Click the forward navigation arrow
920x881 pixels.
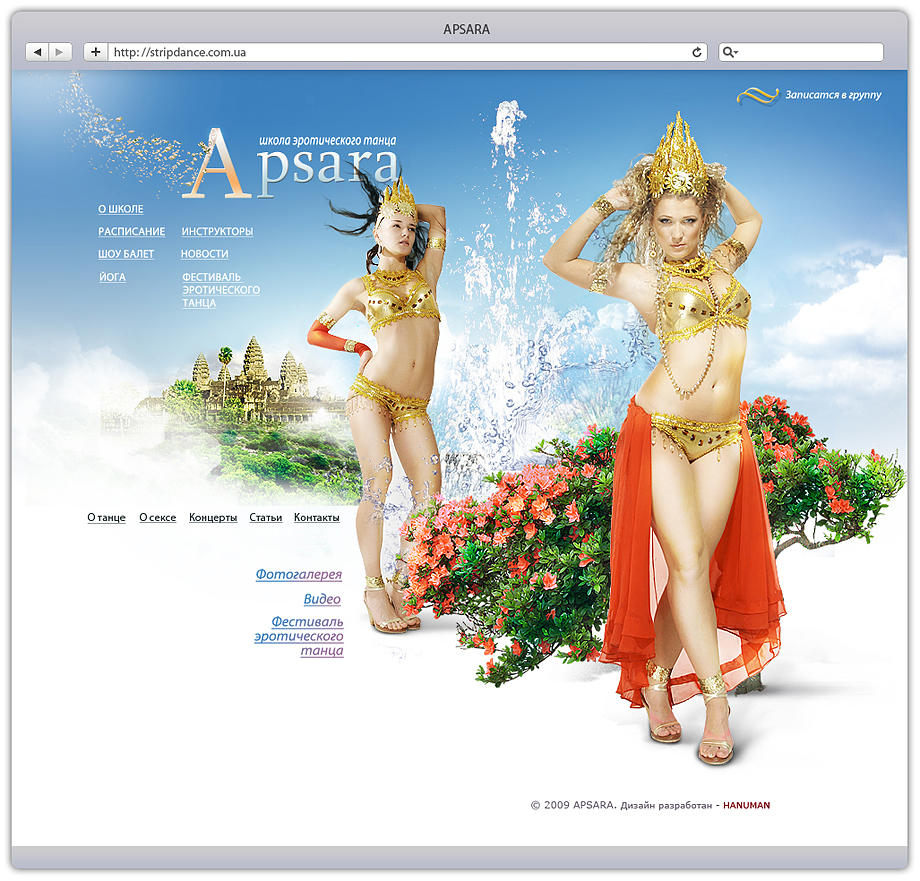coord(61,51)
